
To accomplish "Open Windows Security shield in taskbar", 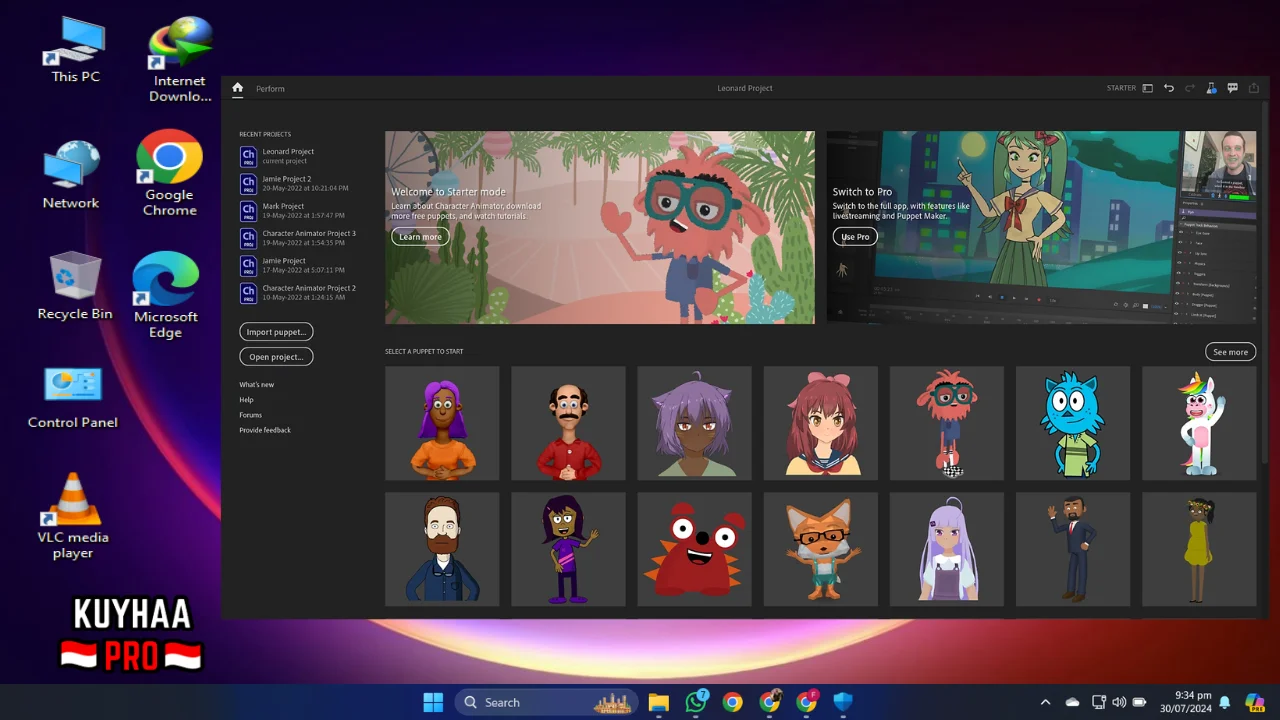I will pos(843,702).
